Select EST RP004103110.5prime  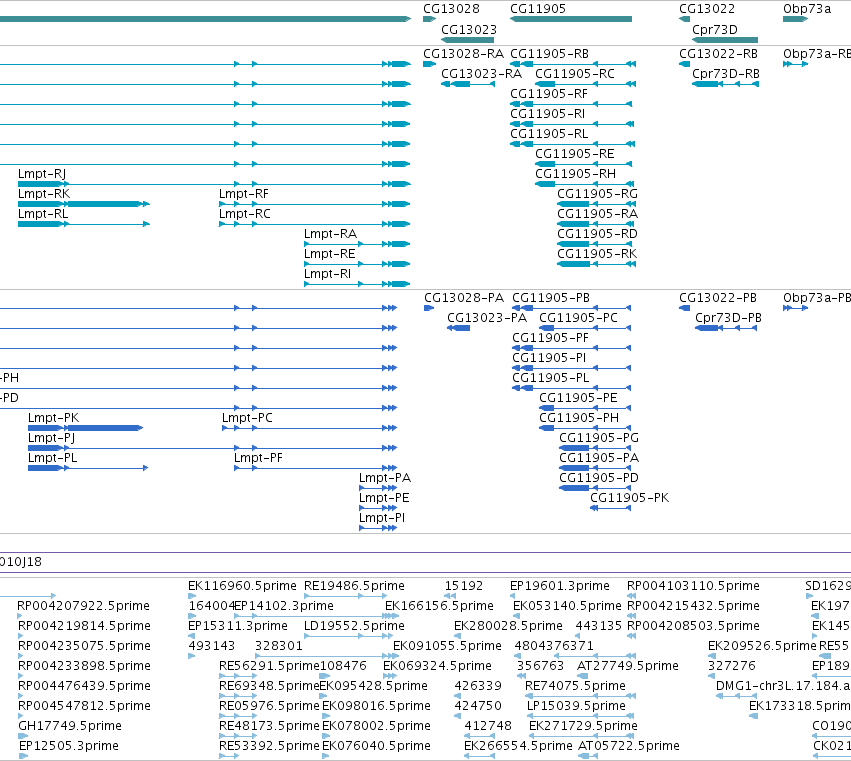693,586
